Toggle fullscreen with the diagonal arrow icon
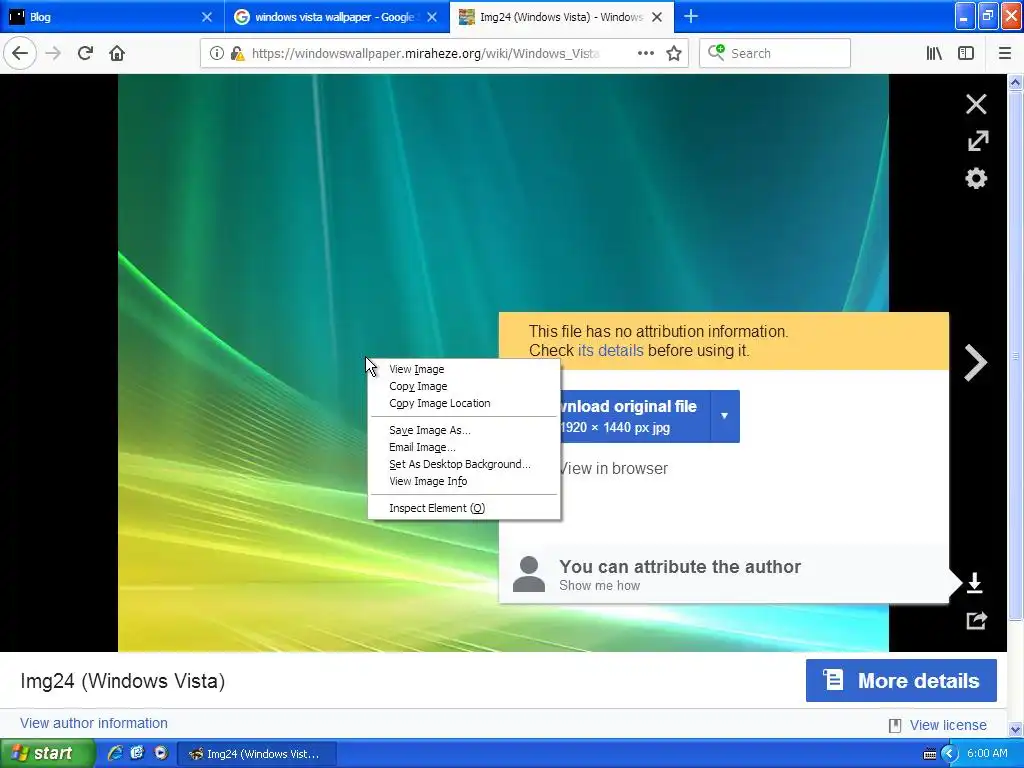 click(978, 140)
